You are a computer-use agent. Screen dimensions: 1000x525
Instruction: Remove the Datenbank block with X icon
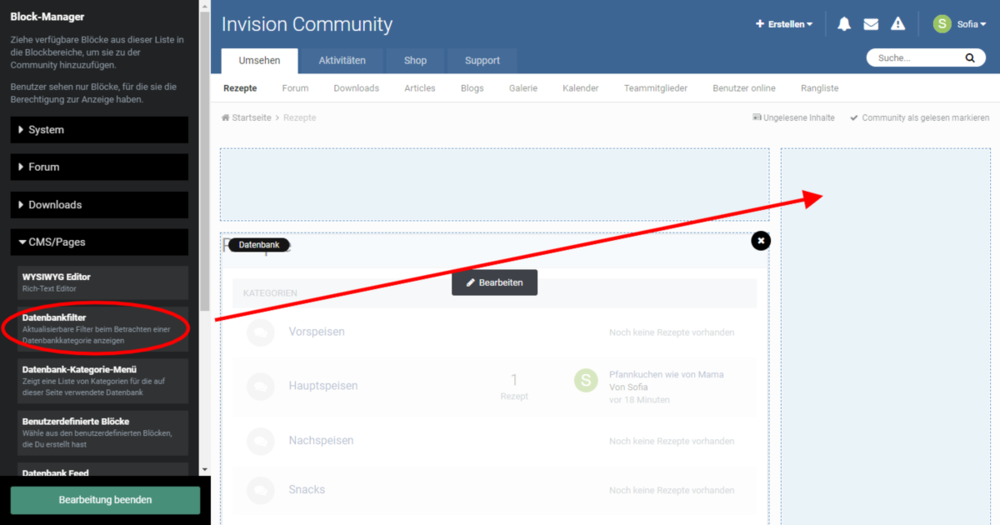(761, 240)
